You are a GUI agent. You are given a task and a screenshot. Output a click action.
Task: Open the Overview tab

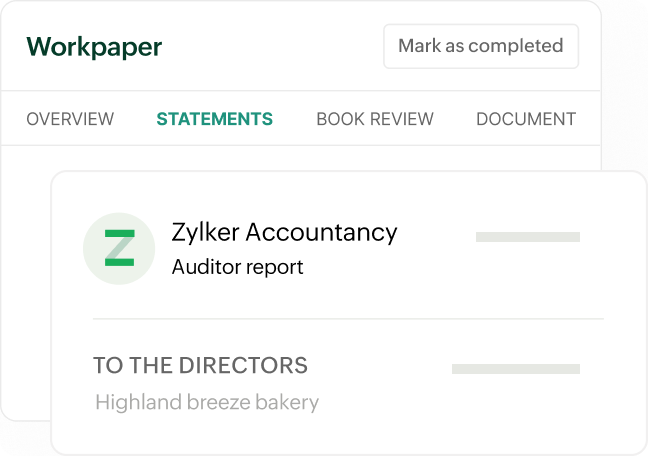(x=70, y=119)
